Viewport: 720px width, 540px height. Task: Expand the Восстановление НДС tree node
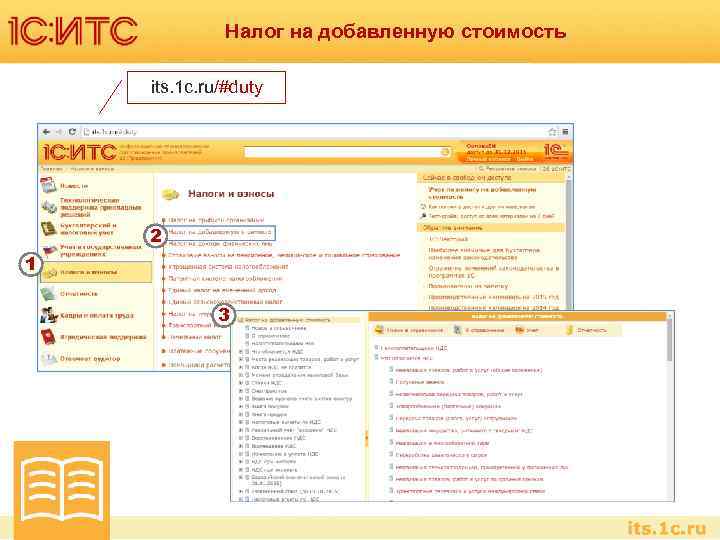click(241, 438)
